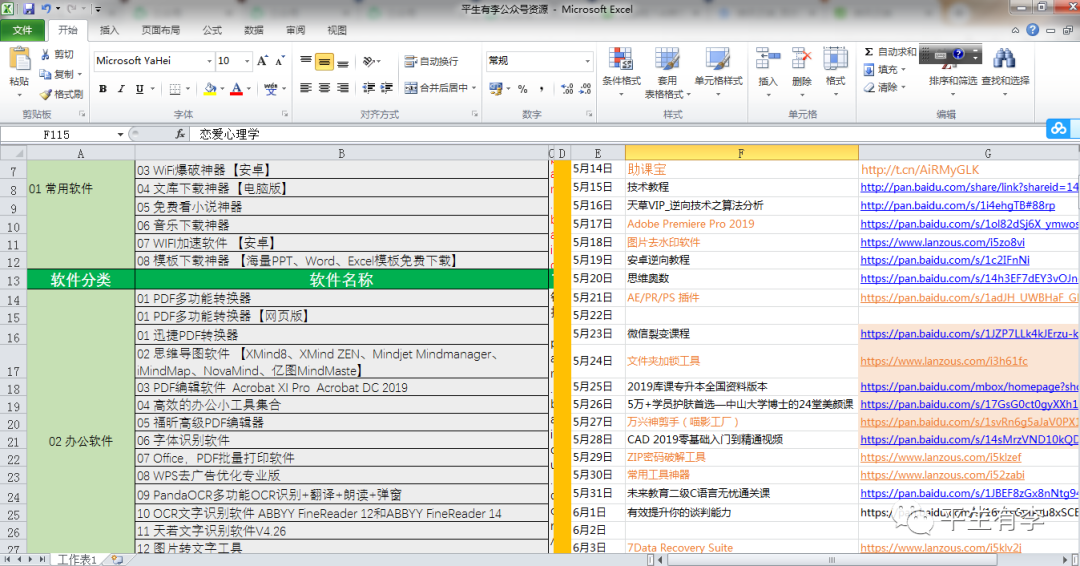Viewport: 1080px width, 566px height.
Task: Click the decrease decimal places icon
Action: tap(585, 89)
